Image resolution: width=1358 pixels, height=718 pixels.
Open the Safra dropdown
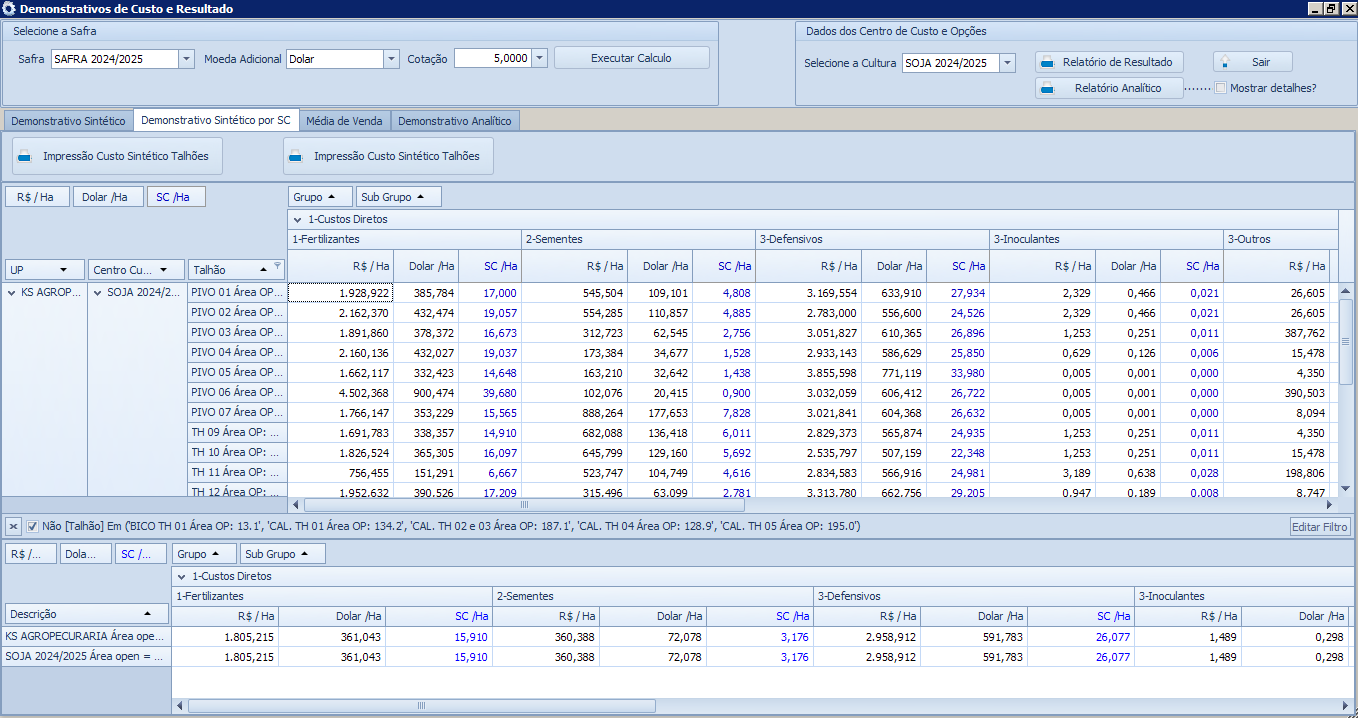point(186,59)
